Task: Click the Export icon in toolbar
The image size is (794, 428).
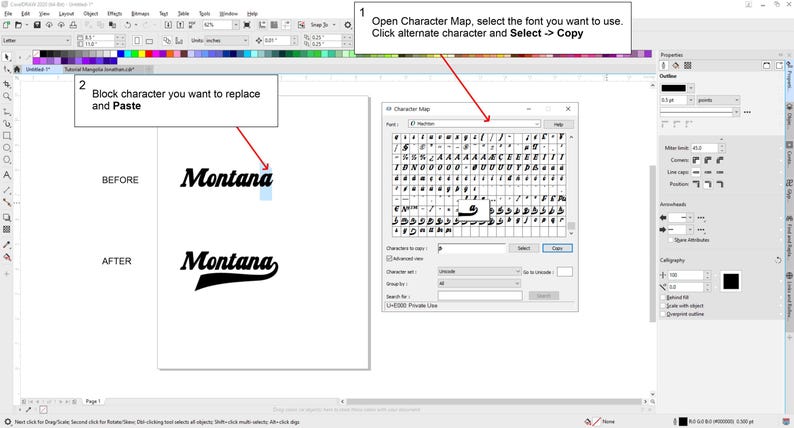Action: (x=180, y=25)
